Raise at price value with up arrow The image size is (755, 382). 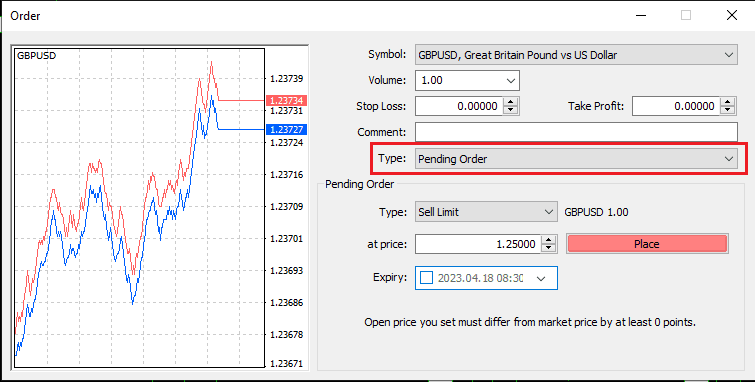(548, 240)
